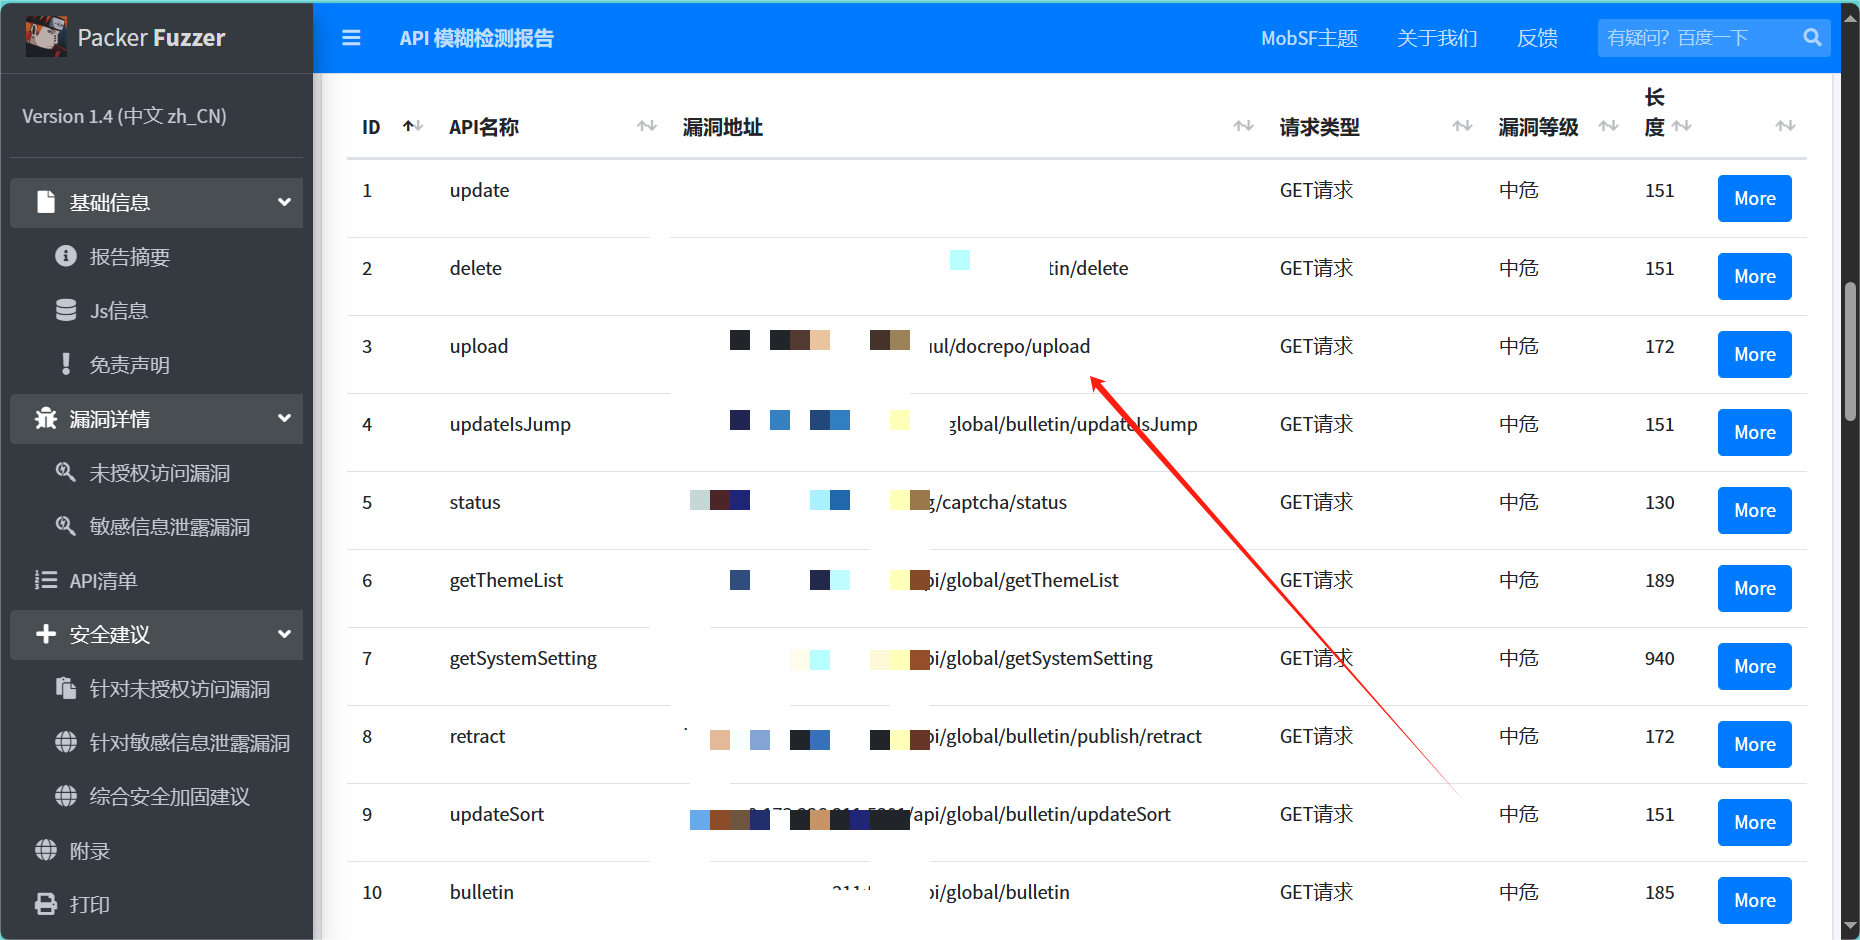Click the API清单 list icon

(46, 580)
